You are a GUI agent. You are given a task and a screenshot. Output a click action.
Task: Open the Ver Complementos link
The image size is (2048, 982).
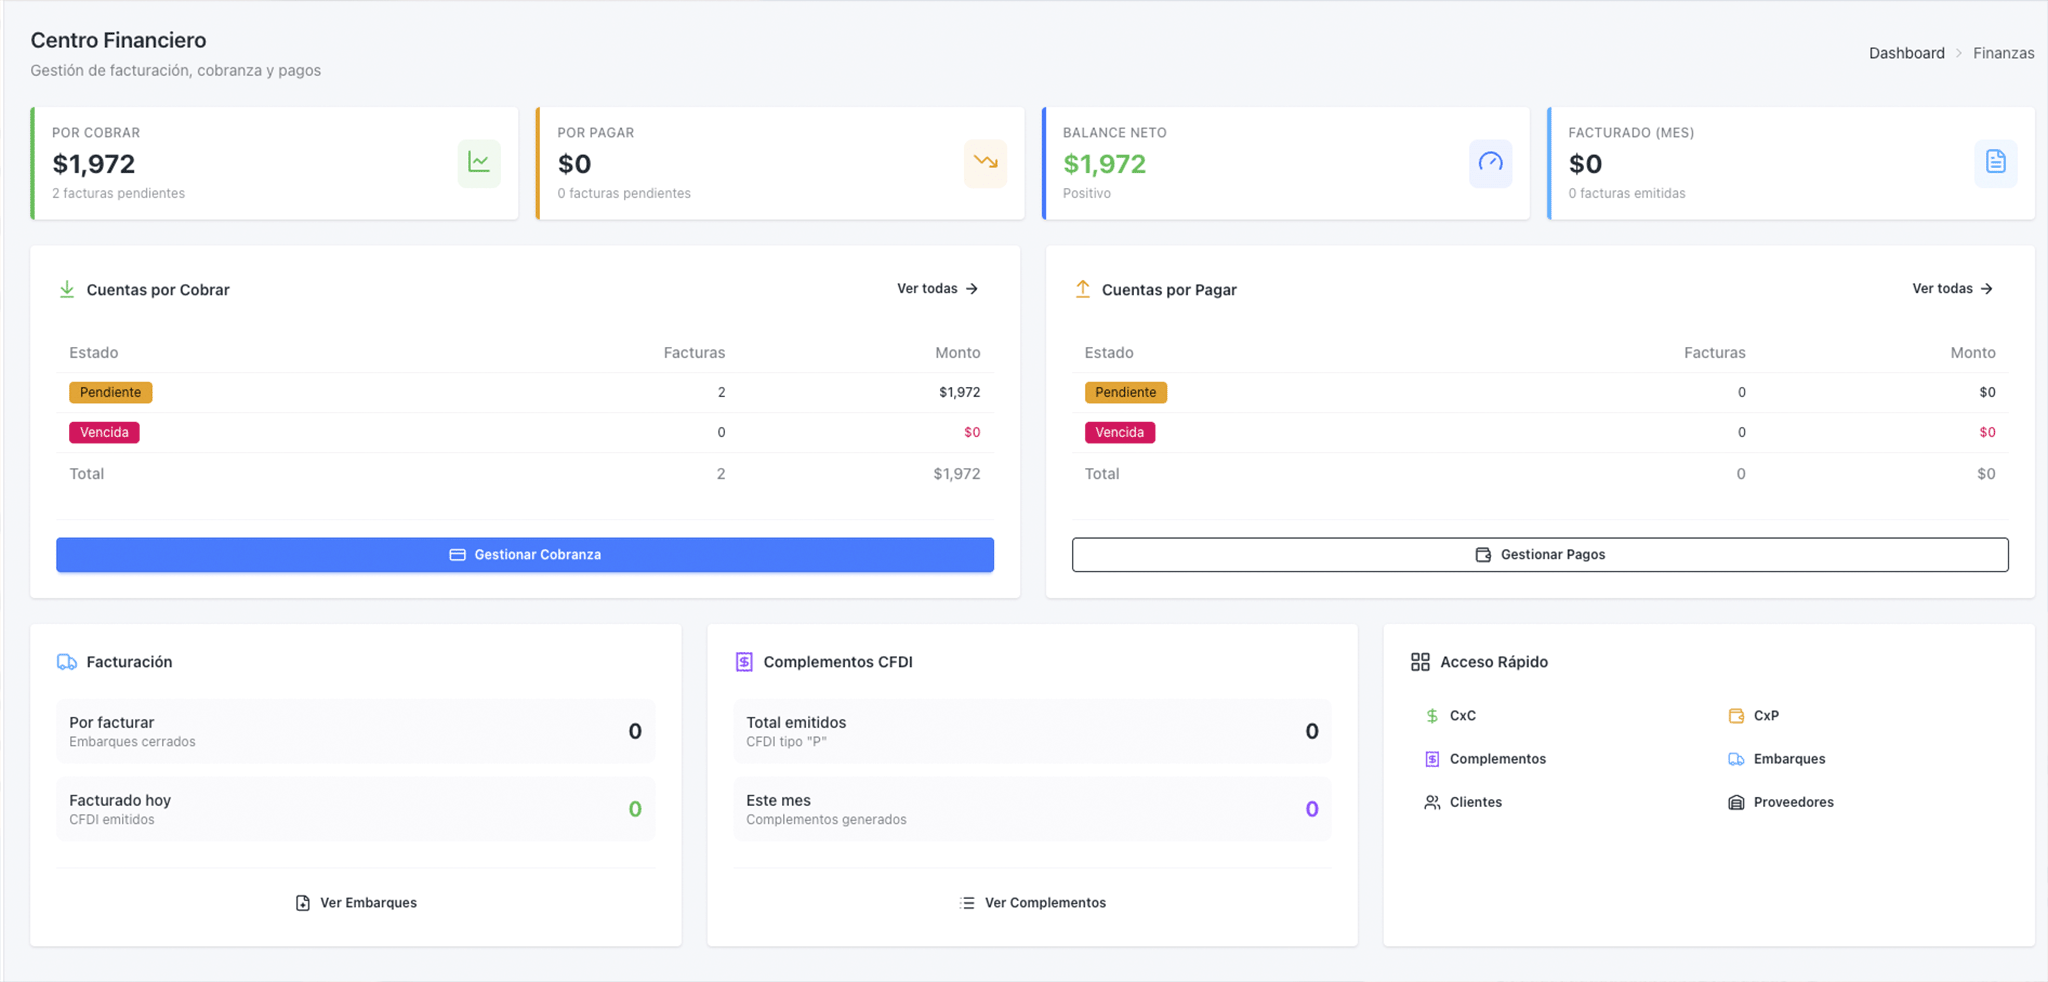[1033, 903]
